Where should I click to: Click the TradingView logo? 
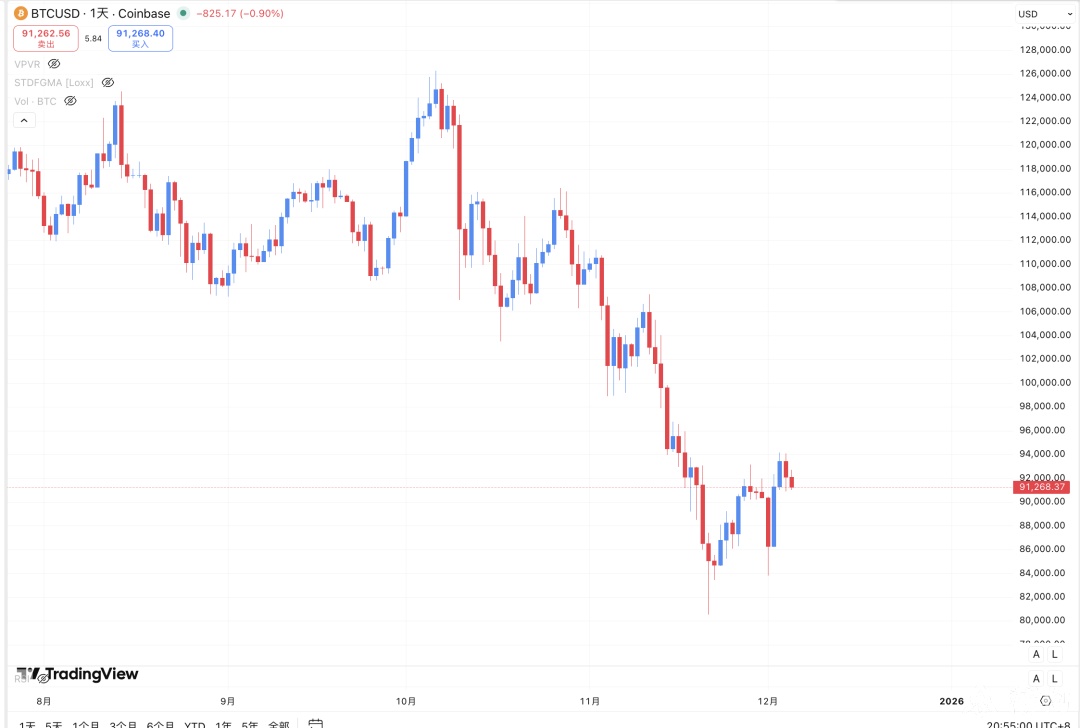point(77,674)
